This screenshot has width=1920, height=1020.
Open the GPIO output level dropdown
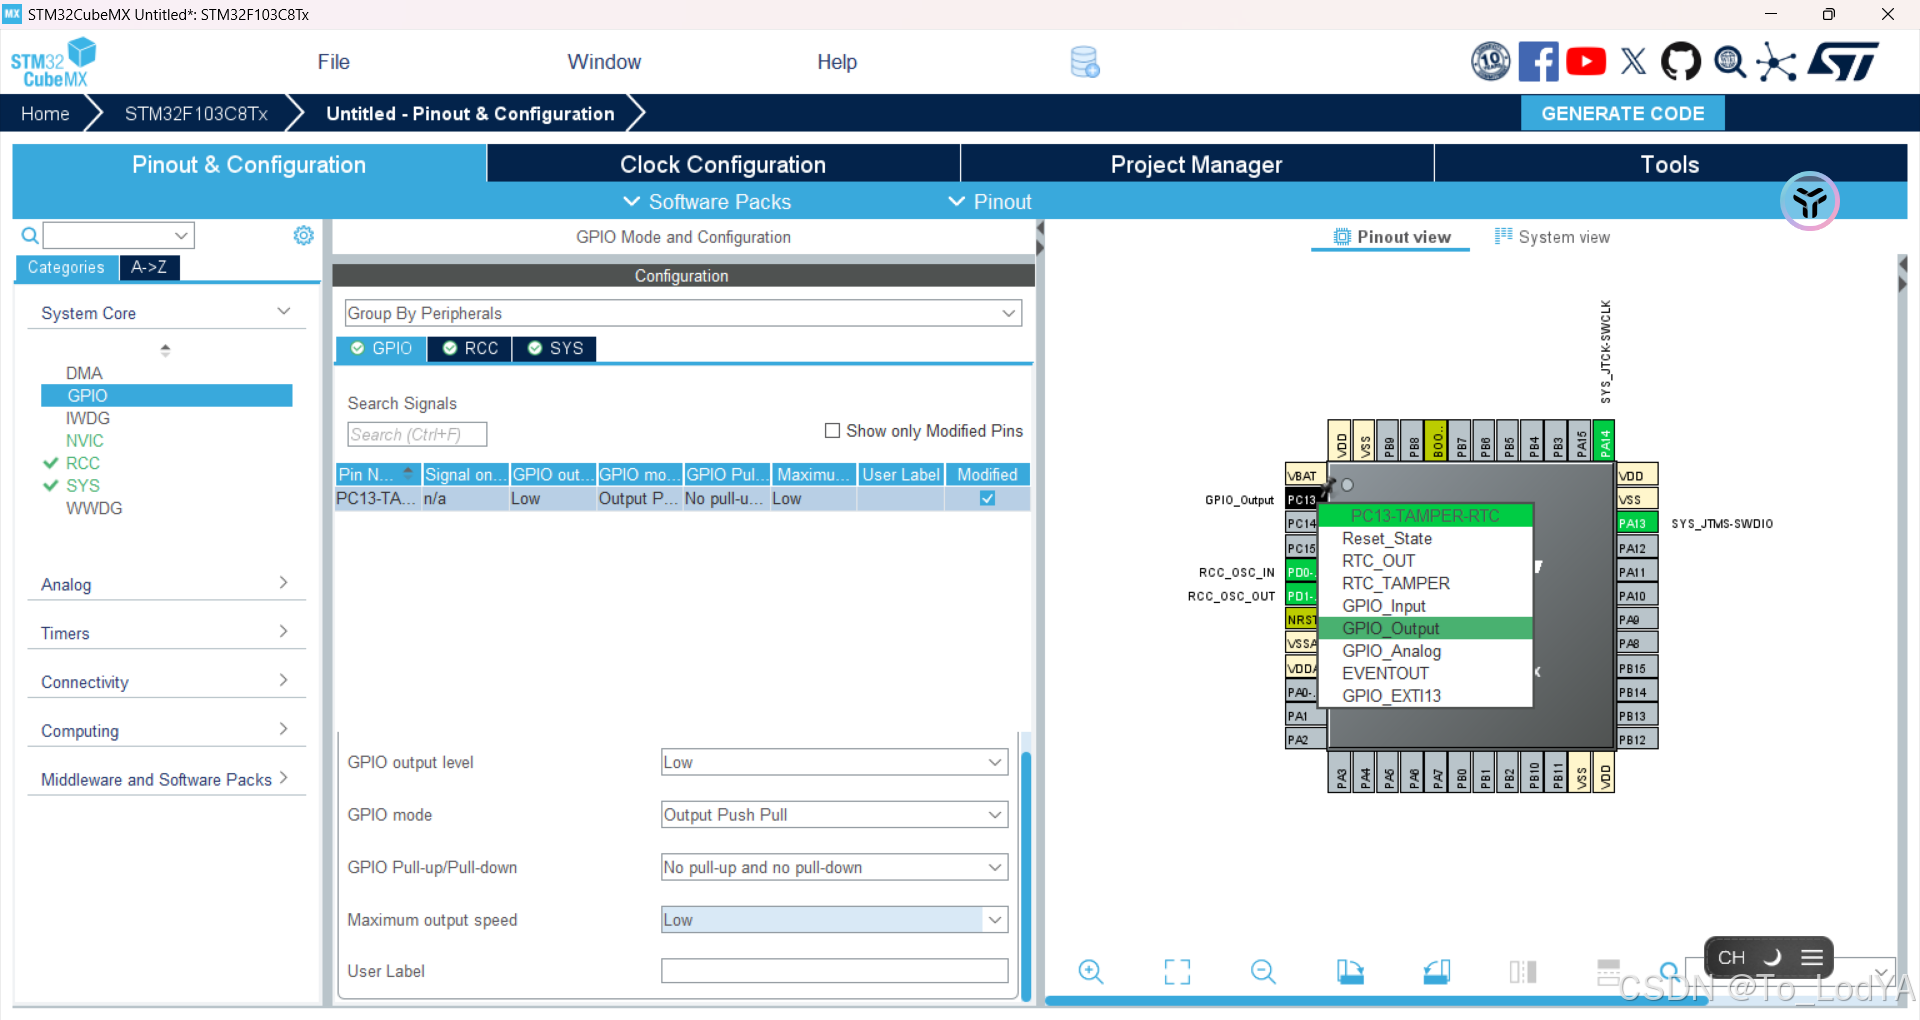coord(834,762)
